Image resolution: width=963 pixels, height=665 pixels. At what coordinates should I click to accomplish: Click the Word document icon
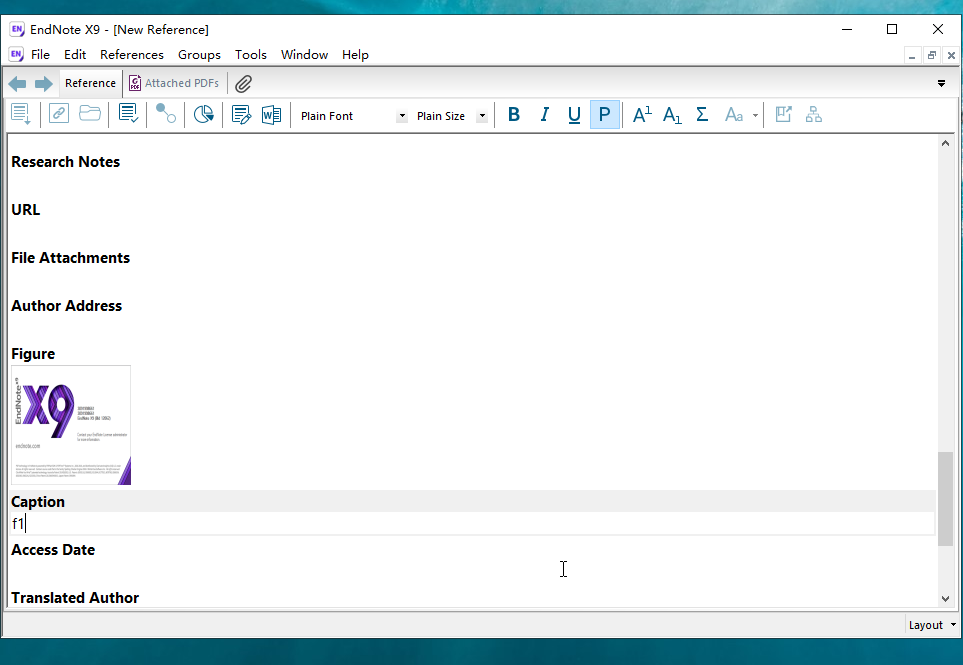point(271,115)
